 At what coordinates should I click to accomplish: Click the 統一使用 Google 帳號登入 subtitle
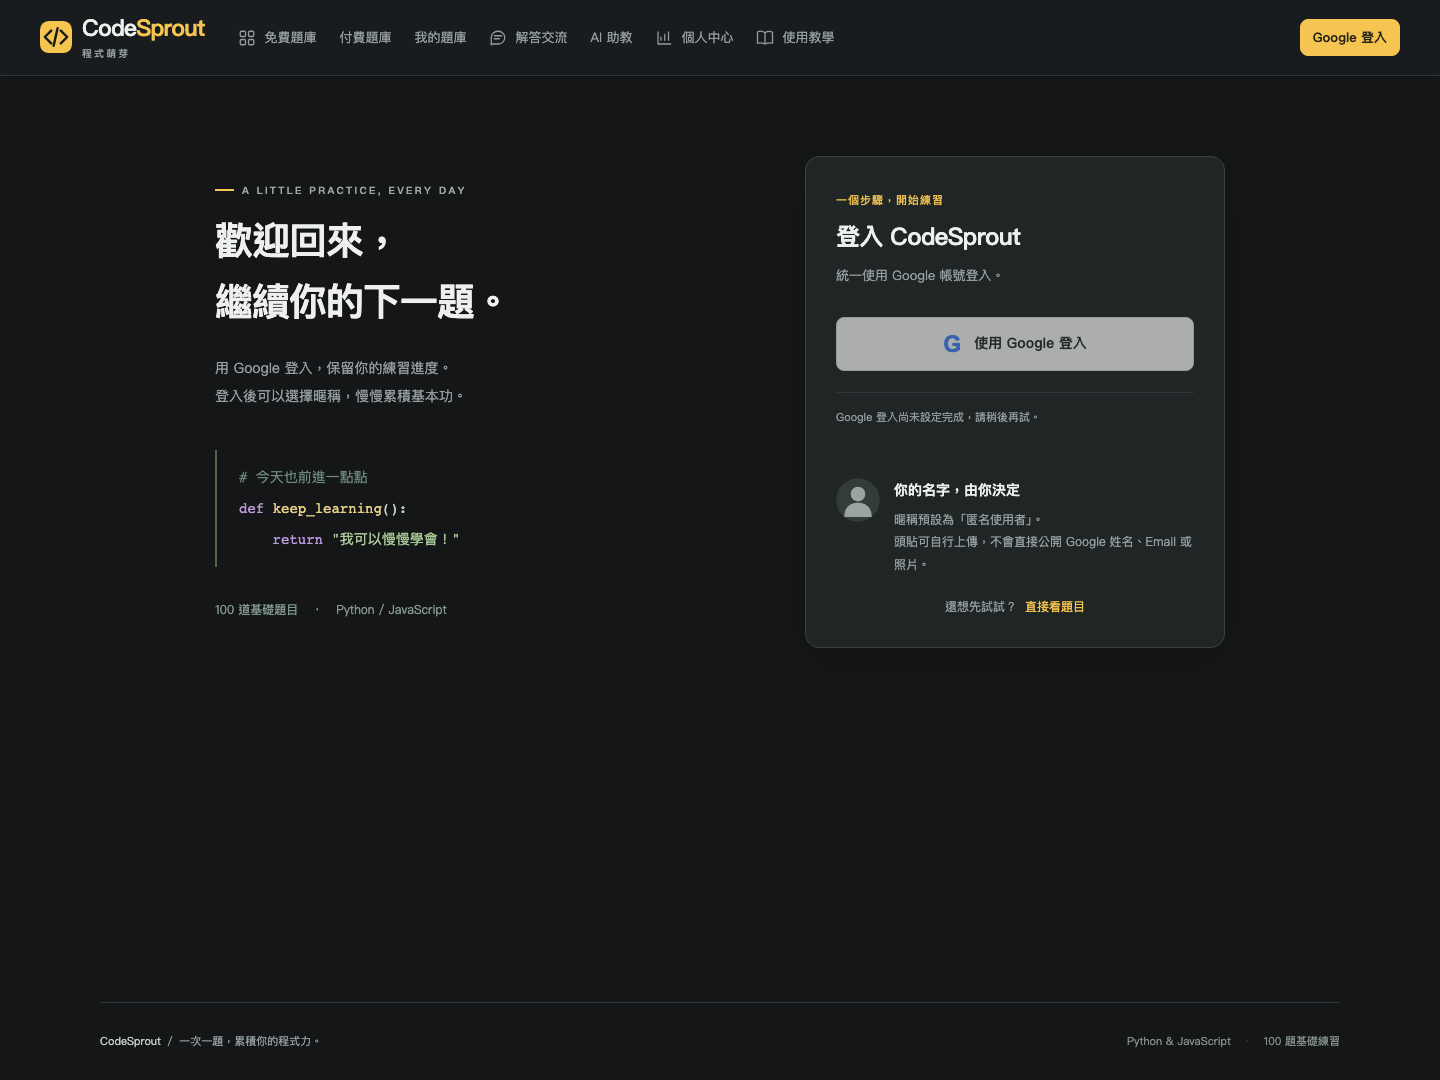918,276
